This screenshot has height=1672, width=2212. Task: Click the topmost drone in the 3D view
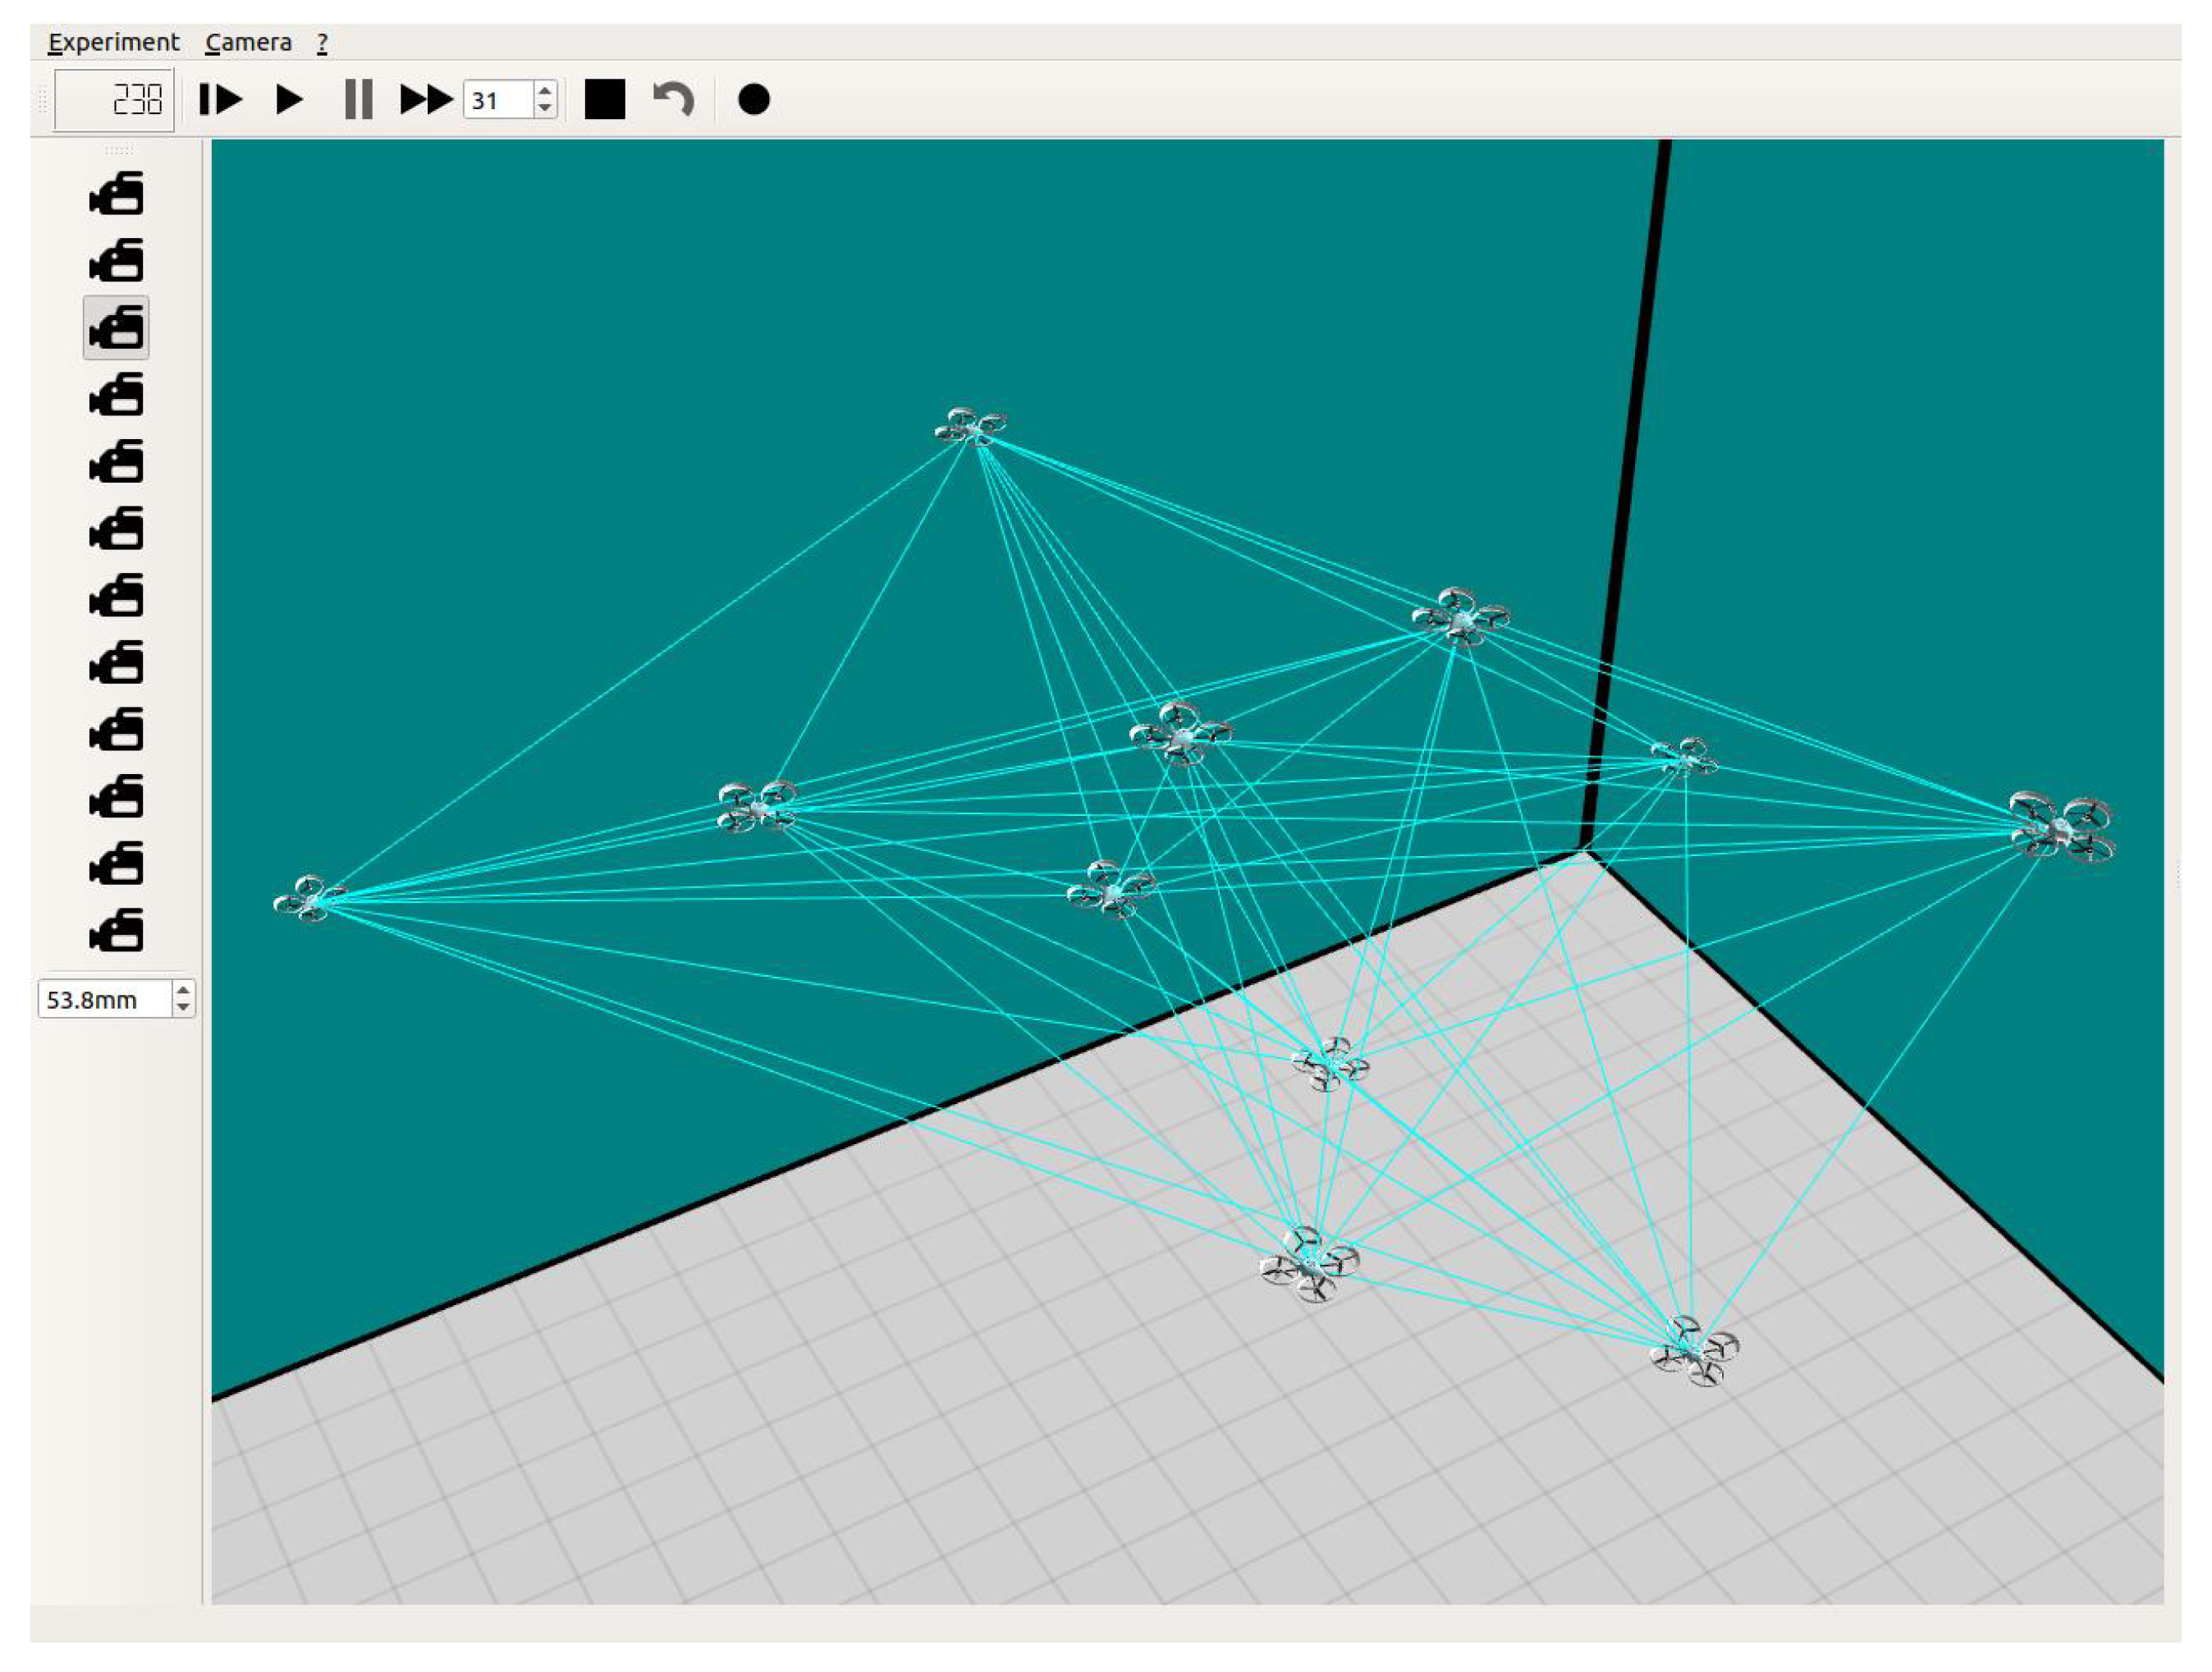[x=971, y=427]
